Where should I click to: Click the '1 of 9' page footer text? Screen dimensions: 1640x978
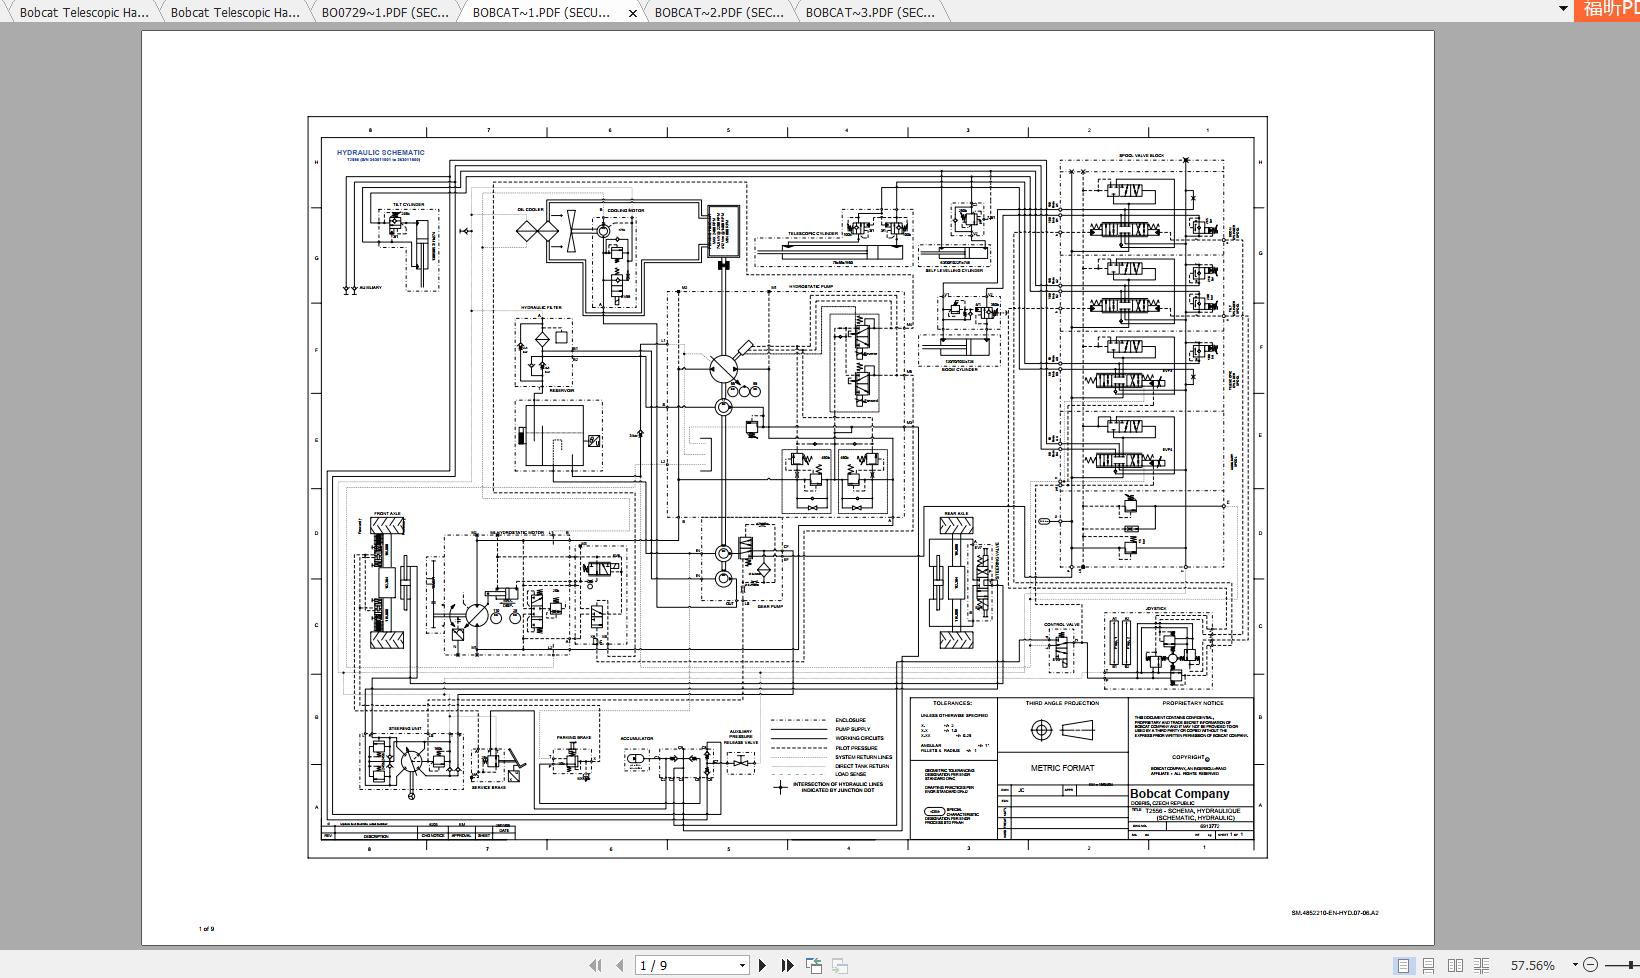pos(206,929)
